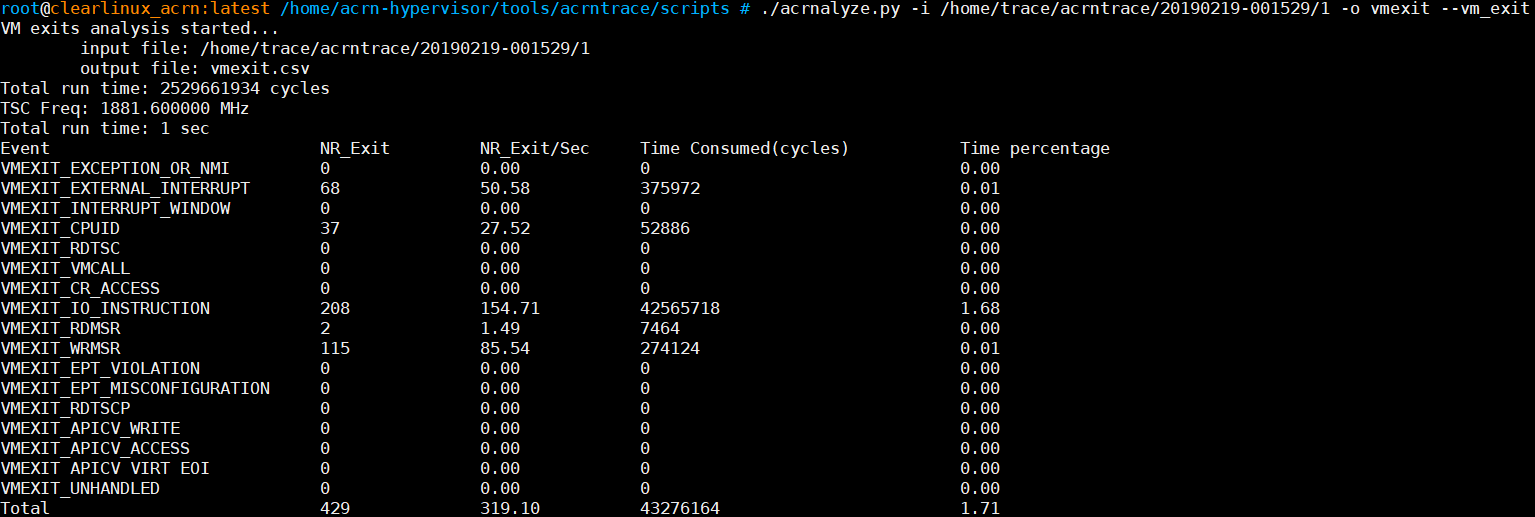Screen dimensions: 1535x517
Task: Click the VMEXIT_UNHANDLED row label
Action: pos(80,488)
